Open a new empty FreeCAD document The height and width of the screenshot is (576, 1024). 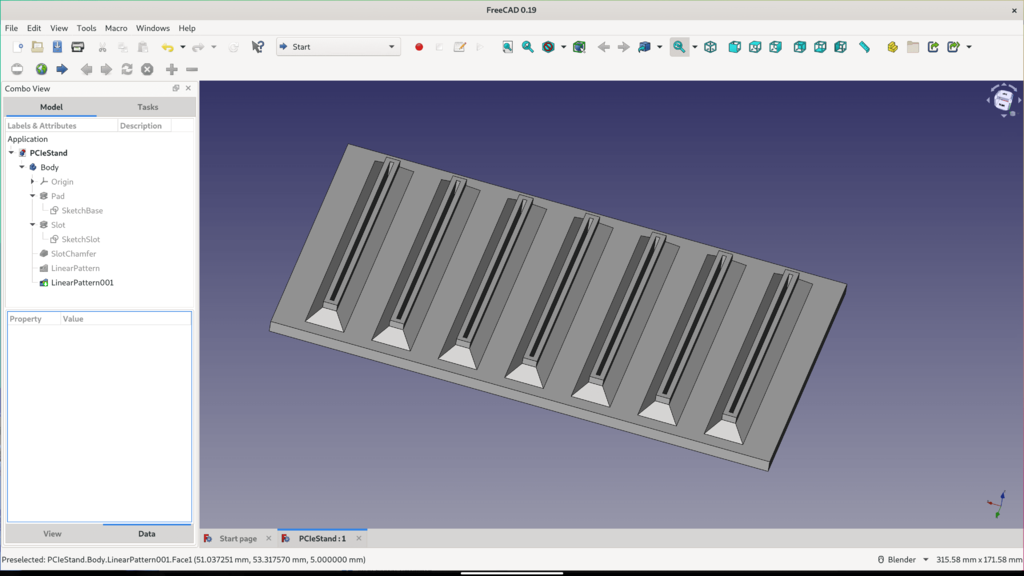(18, 46)
